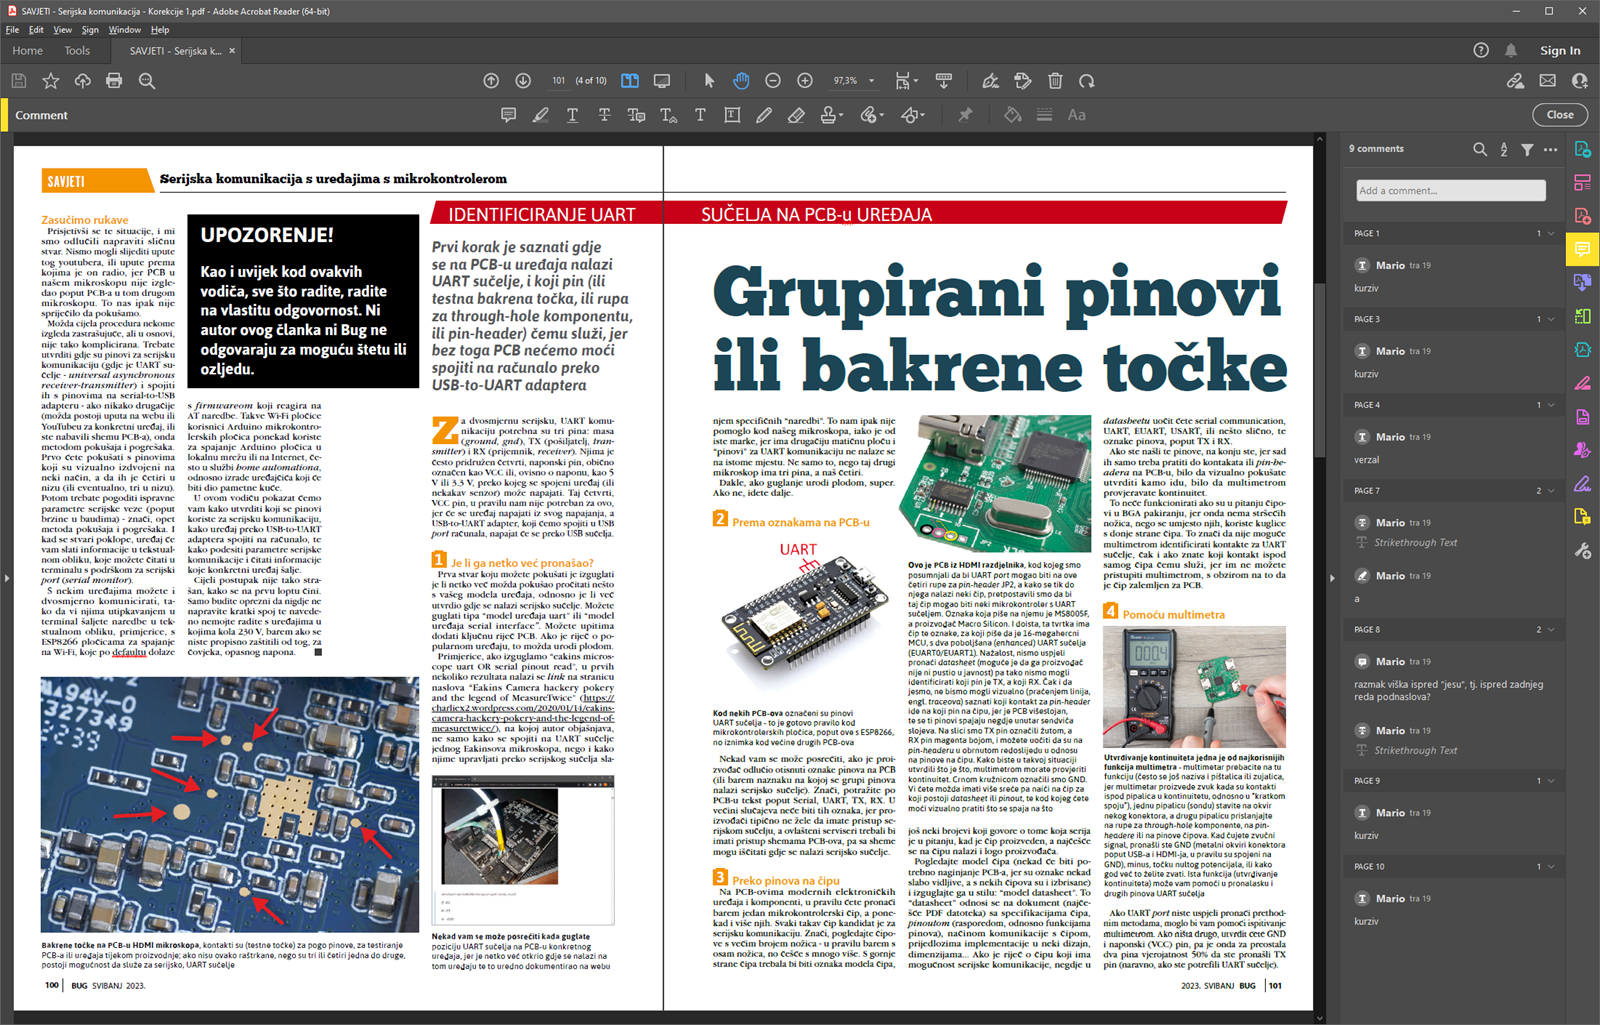1600x1025 pixels.
Task: Select the Pencil drawing tool
Action: click(x=764, y=115)
